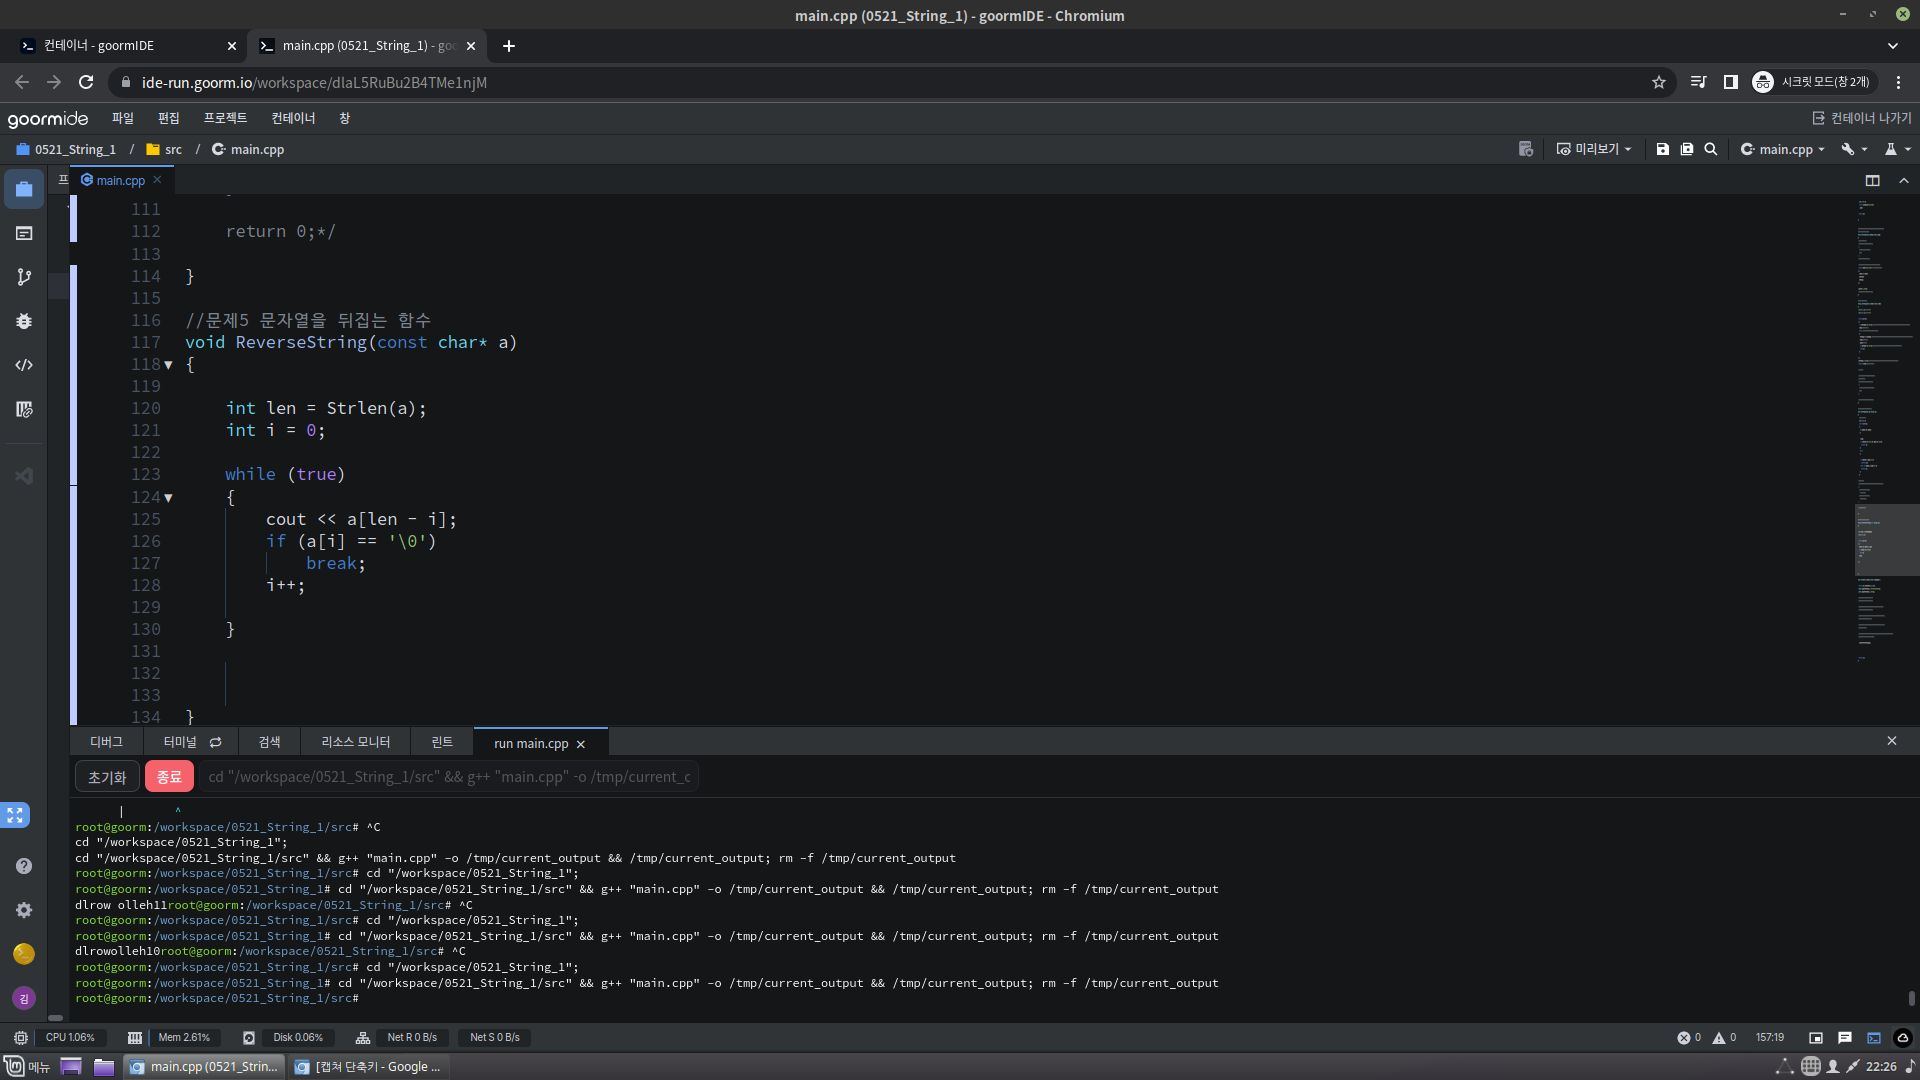Refresh the terminal tab icon
The width and height of the screenshot is (1920, 1080).
pyautogui.click(x=216, y=742)
